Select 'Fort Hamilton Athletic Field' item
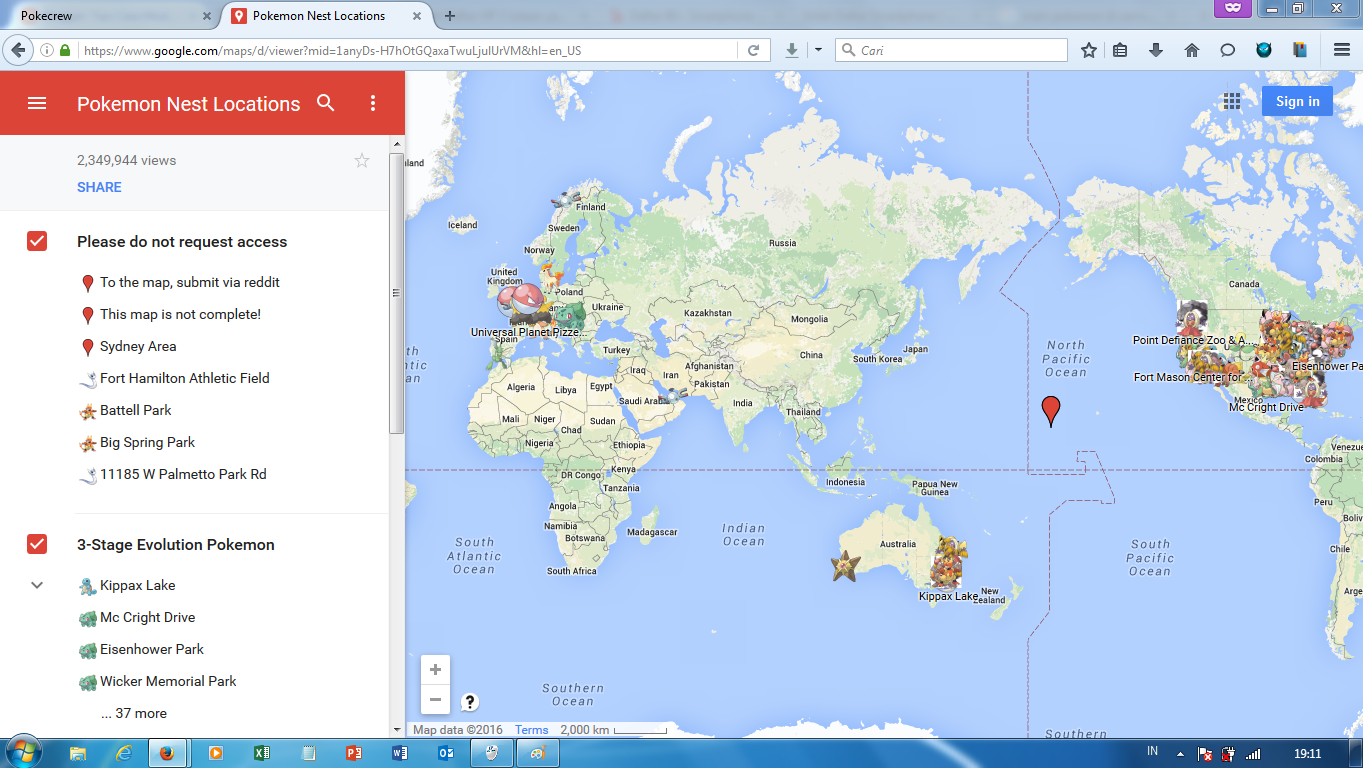 point(185,378)
